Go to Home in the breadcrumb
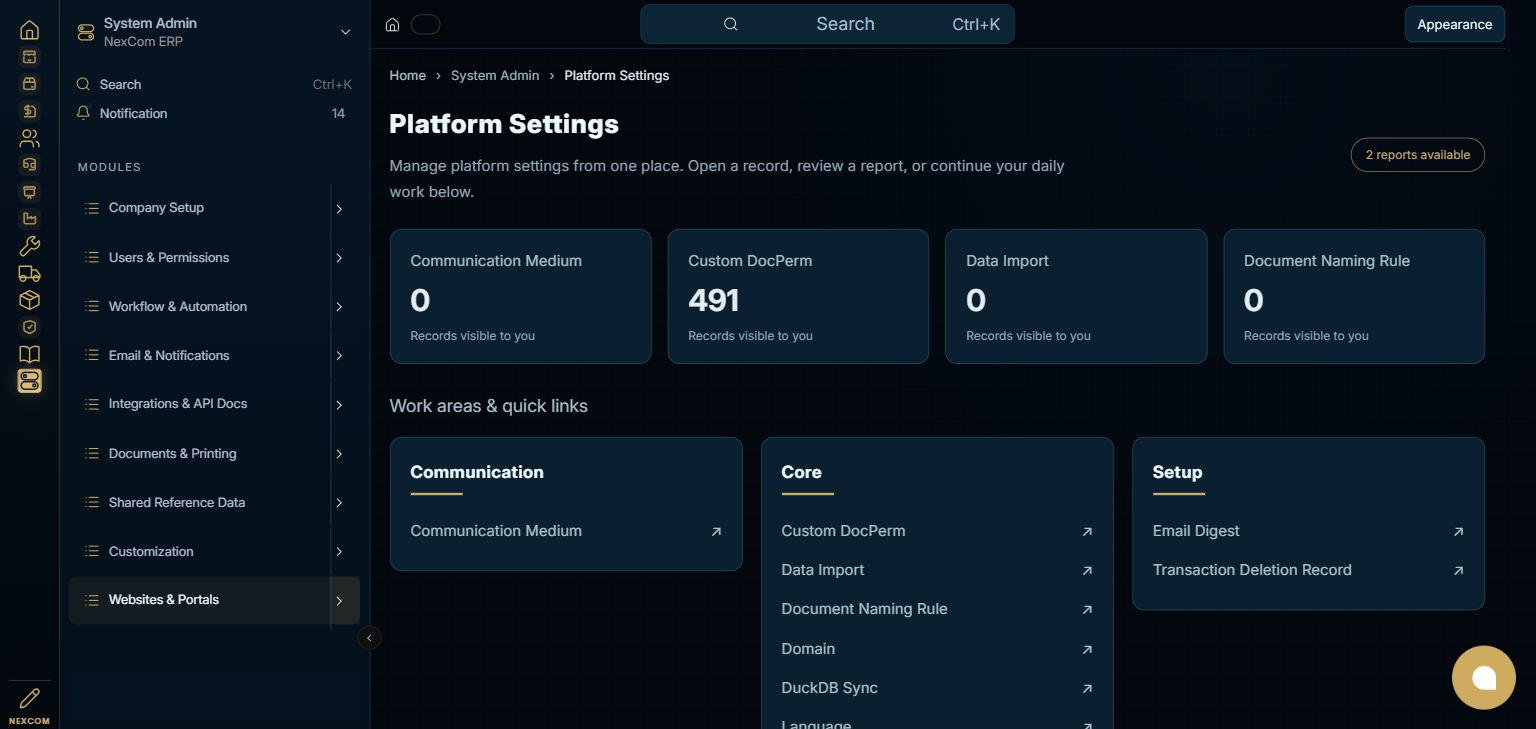The width and height of the screenshot is (1536, 729). pyautogui.click(x=407, y=75)
